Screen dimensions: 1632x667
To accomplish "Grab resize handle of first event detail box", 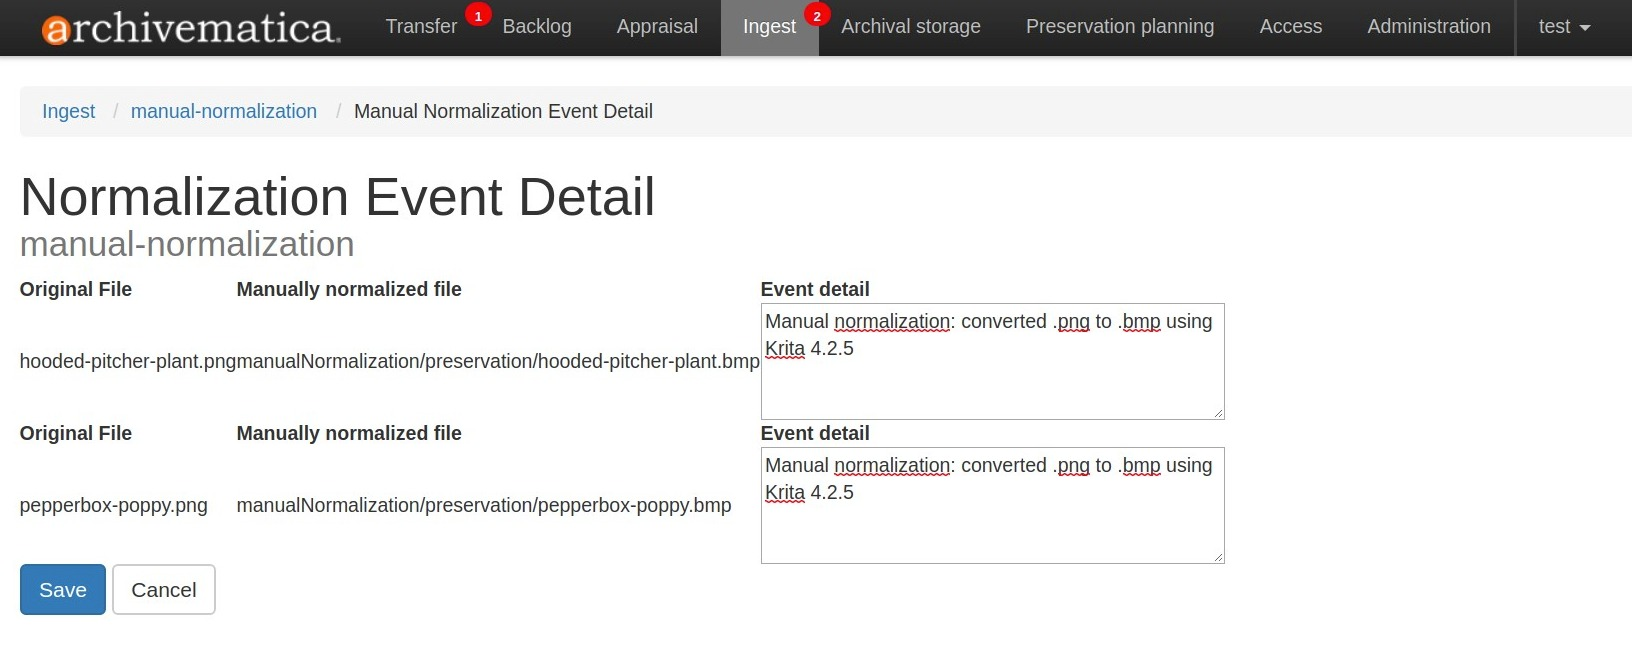I will (1218, 413).
